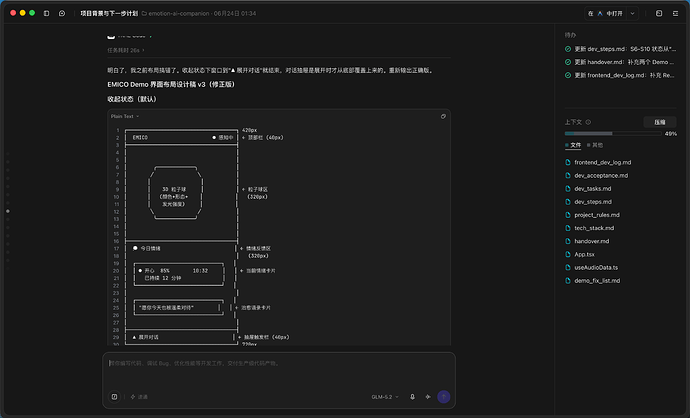This screenshot has width=690, height=418.
Task: Click check icon beside handover.md todo
Action: pos(568,62)
